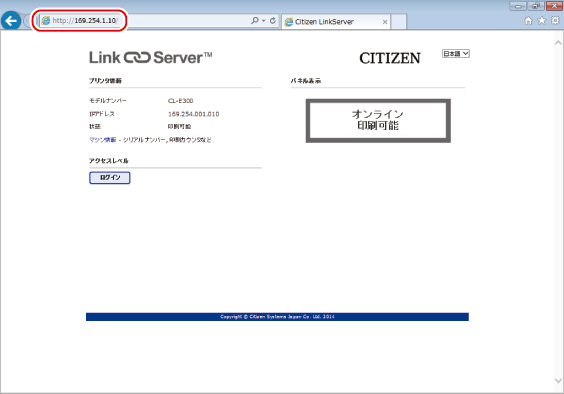The image size is (564, 394).
Task: Refresh the page with the reload icon
Action: point(273,21)
